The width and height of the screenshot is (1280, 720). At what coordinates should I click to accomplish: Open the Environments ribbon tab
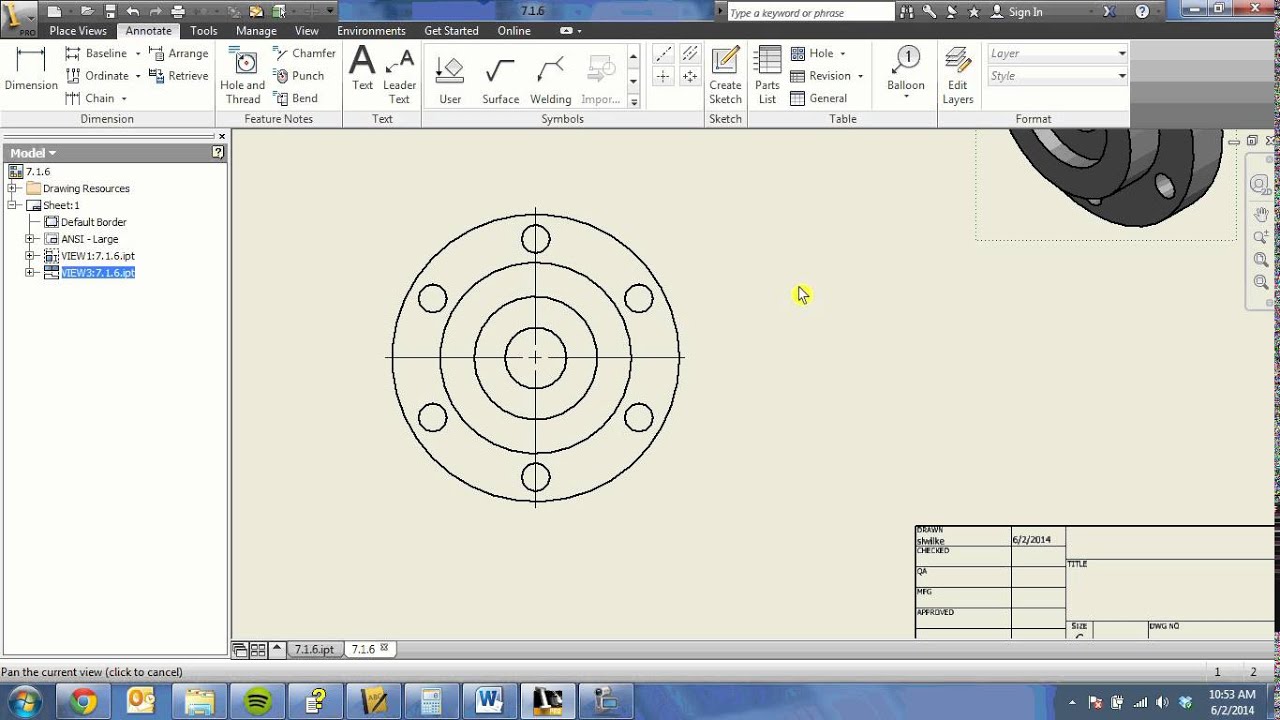(x=371, y=31)
